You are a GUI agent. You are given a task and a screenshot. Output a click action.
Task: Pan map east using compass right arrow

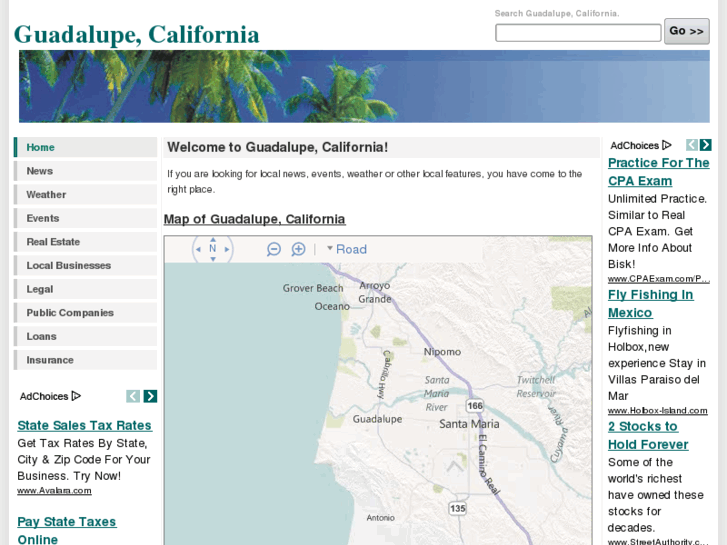(x=227, y=249)
